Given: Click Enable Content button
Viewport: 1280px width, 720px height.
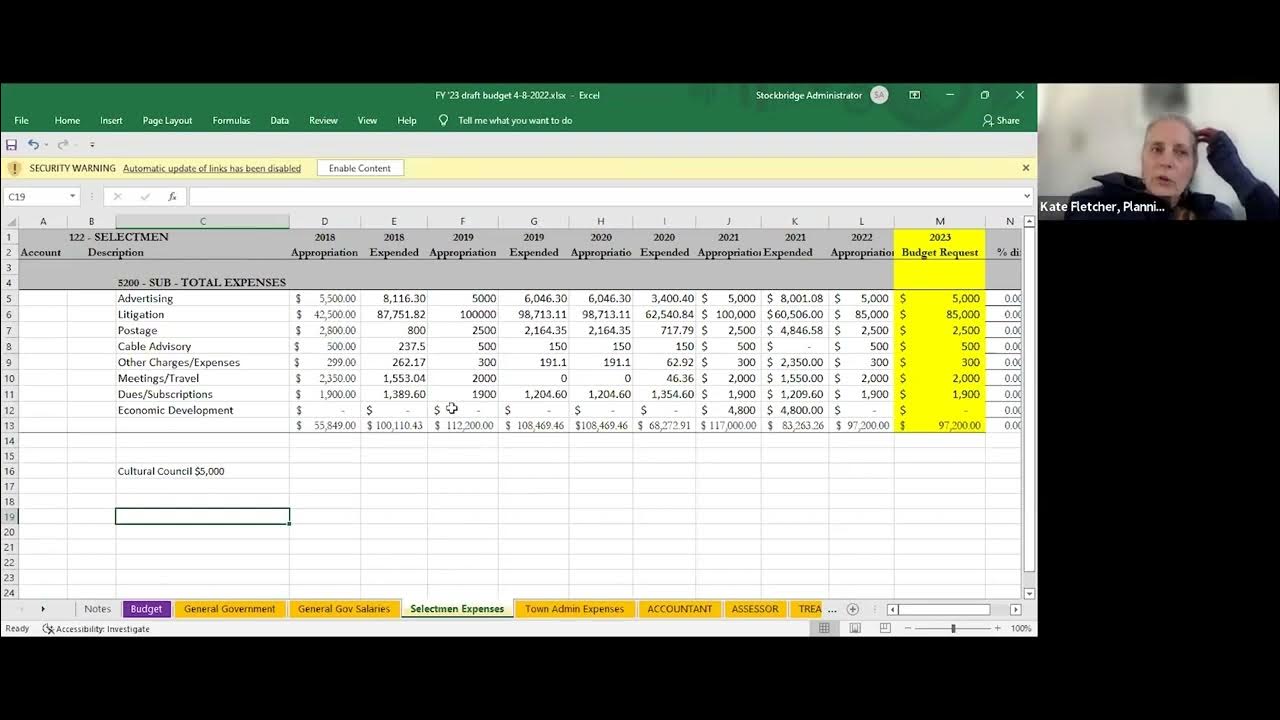Looking at the screenshot, I should (360, 168).
